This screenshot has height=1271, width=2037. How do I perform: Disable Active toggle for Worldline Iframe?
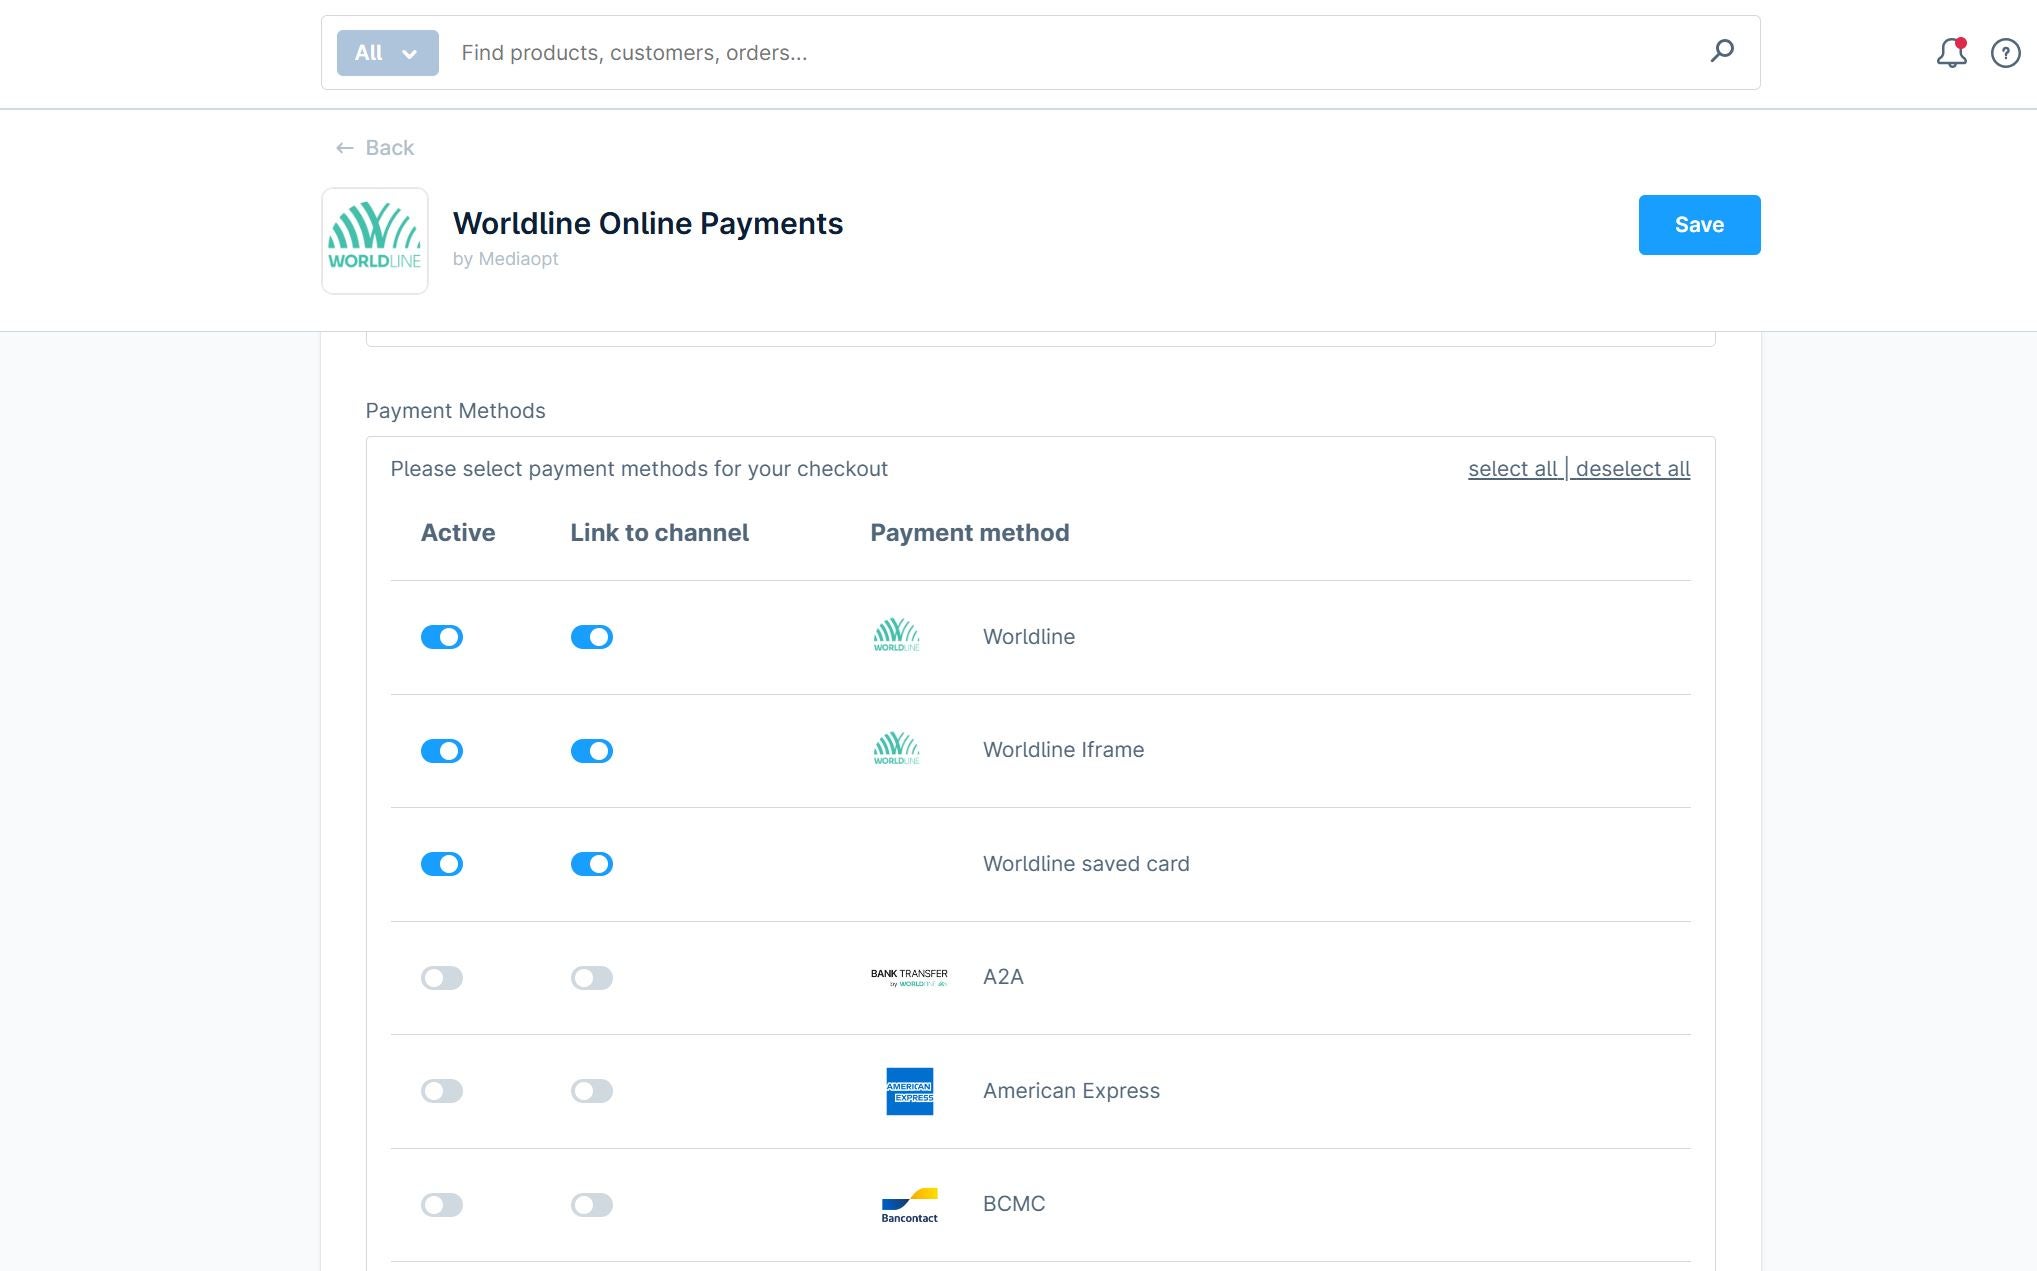442,751
